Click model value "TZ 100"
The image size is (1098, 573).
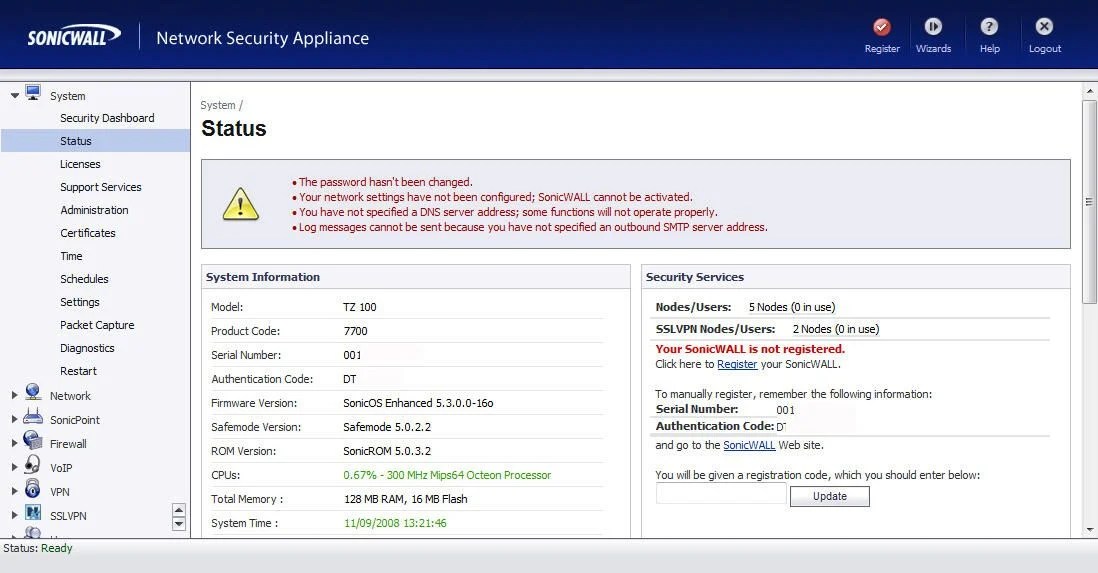click(359, 307)
